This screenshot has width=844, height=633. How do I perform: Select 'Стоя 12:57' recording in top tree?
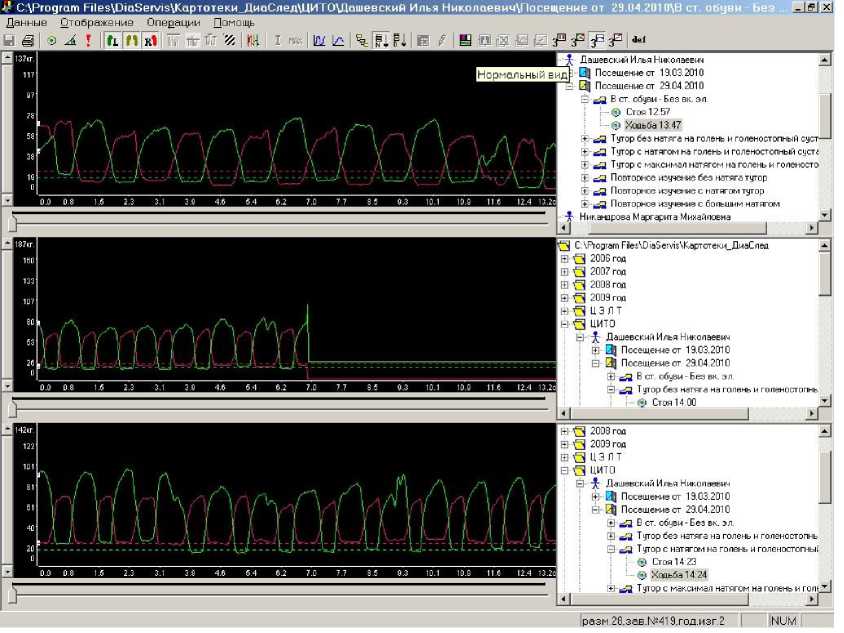coord(648,113)
